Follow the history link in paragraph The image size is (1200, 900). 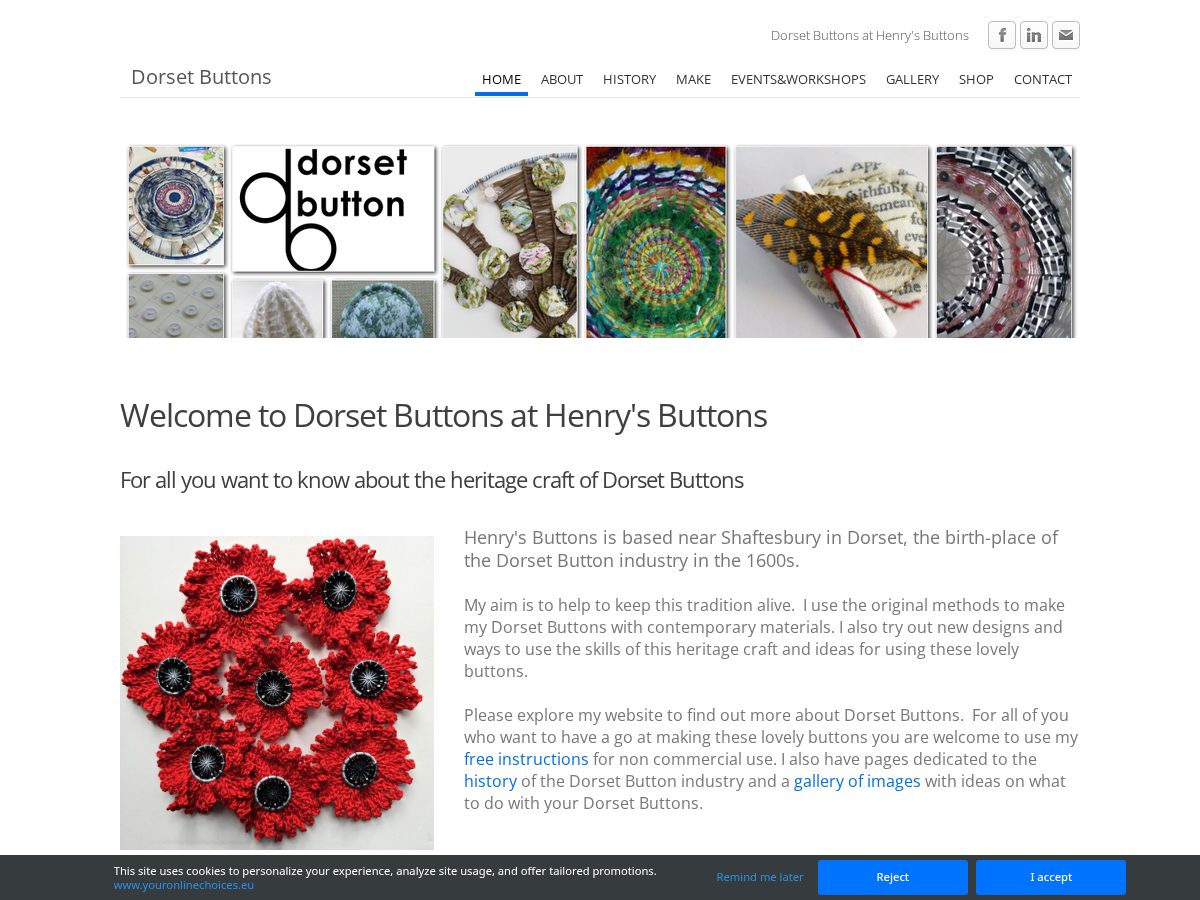[x=490, y=781]
